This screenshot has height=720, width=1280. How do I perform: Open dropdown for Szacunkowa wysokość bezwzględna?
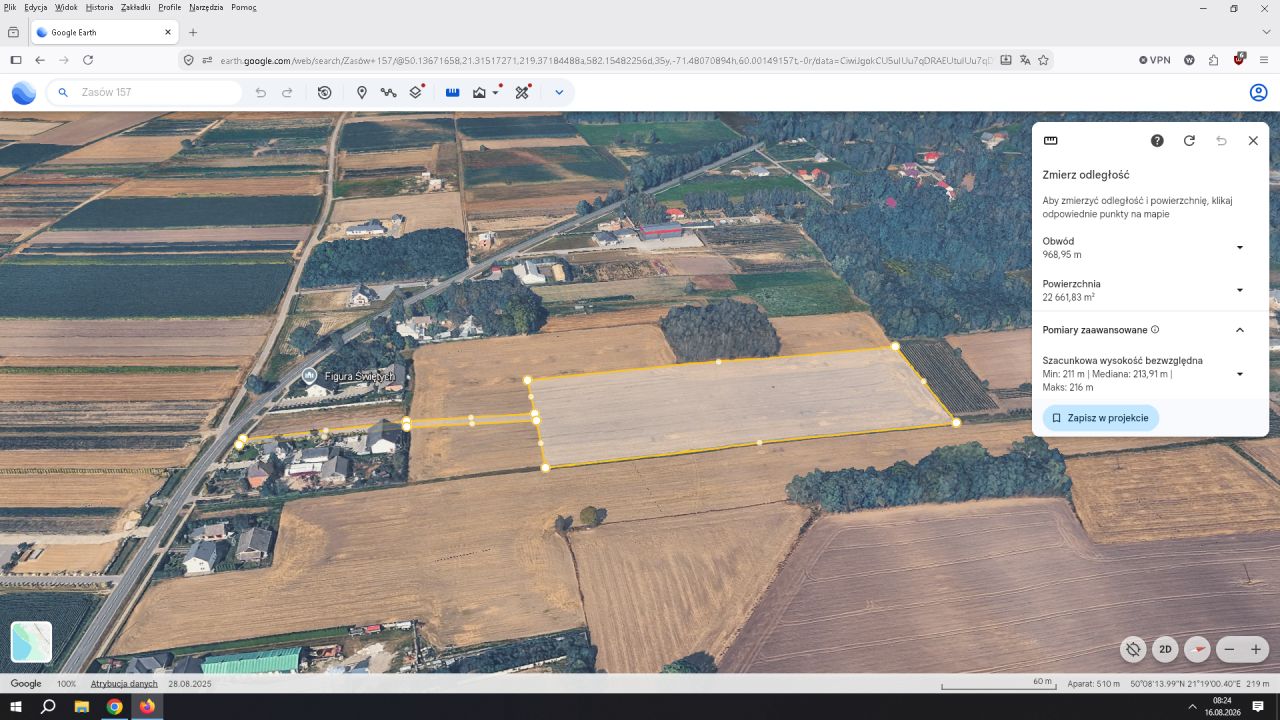1240,374
